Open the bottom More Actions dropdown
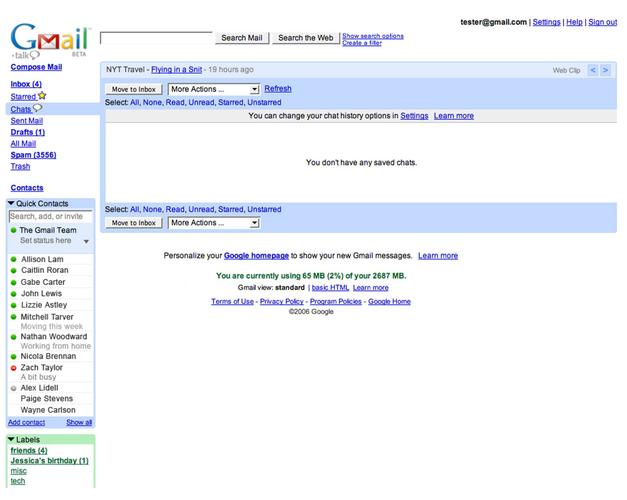627x500 pixels. [x=213, y=223]
